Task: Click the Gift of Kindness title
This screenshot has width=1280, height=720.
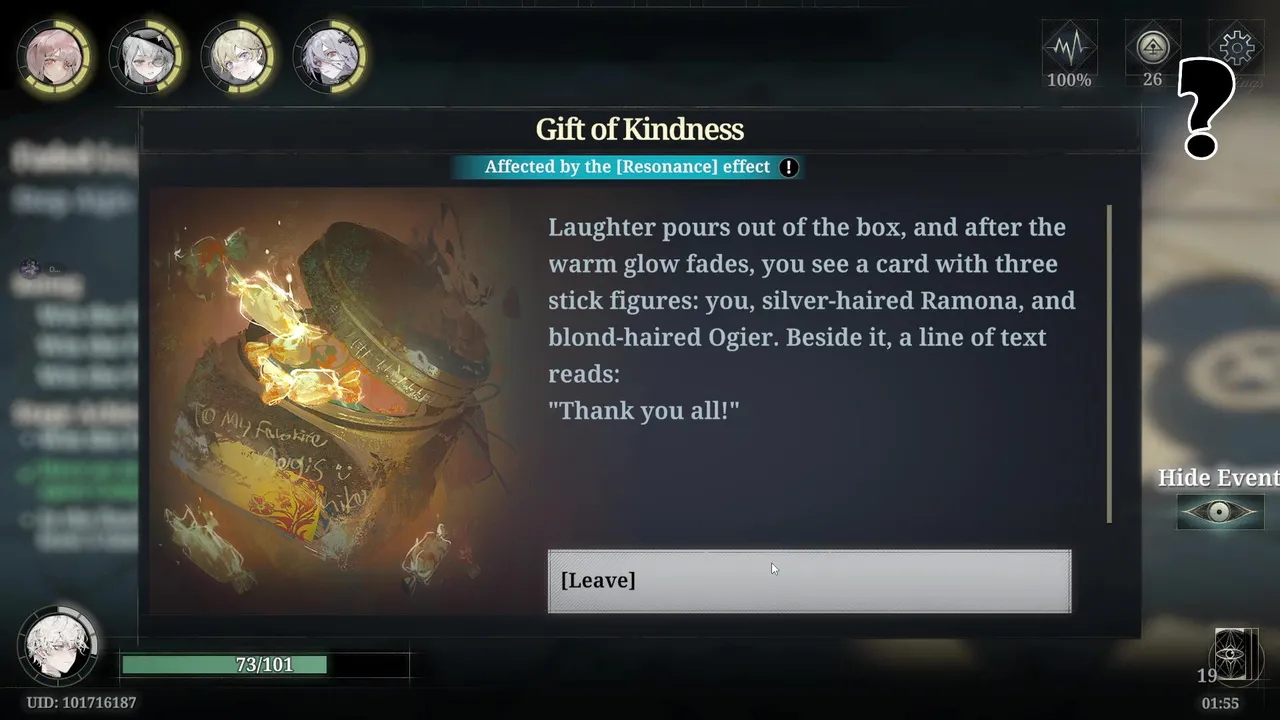Action: coord(640,130)
